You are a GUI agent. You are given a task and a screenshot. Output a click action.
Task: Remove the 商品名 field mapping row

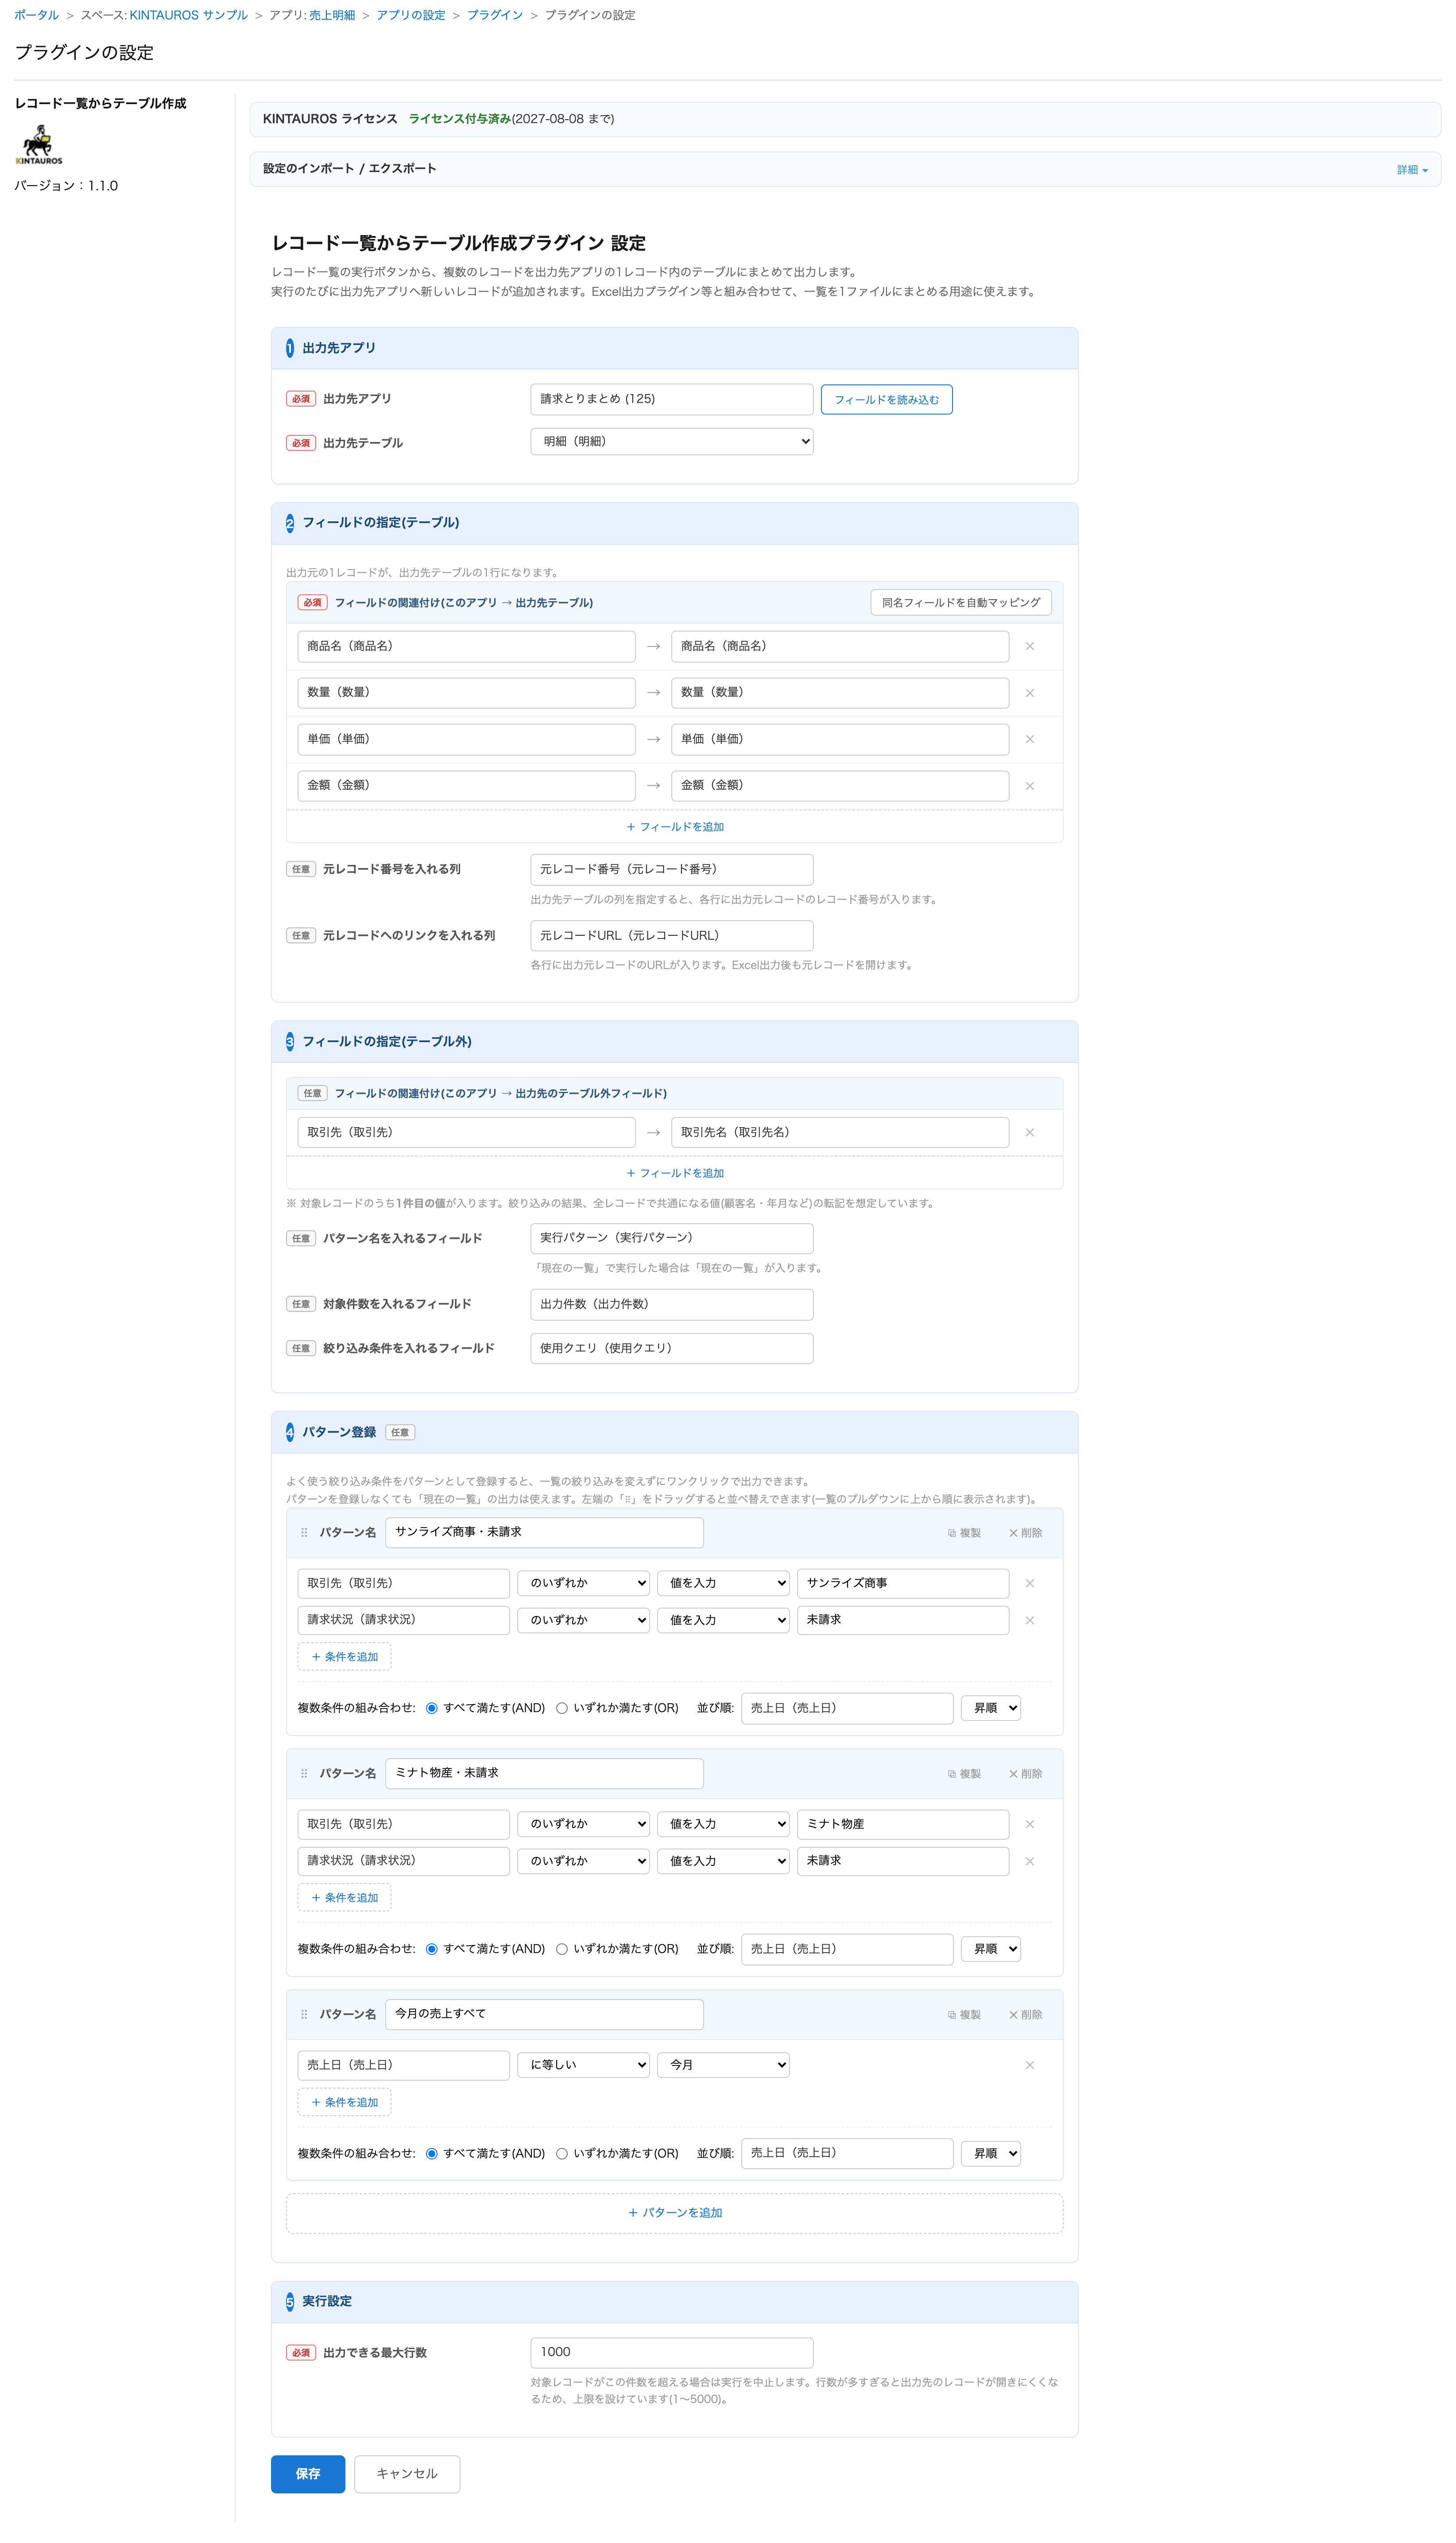tap(1029, 647)
